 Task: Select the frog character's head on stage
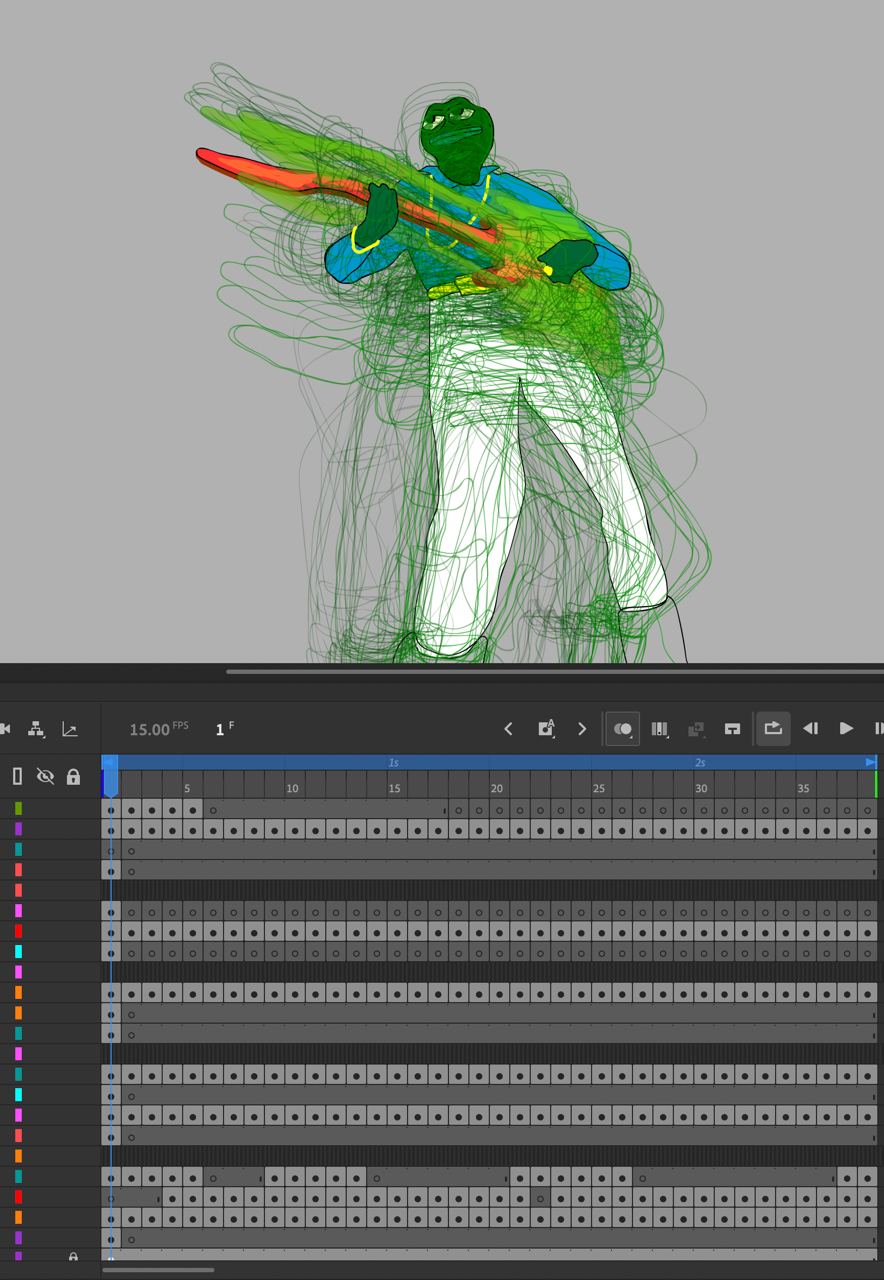[459, 140]
